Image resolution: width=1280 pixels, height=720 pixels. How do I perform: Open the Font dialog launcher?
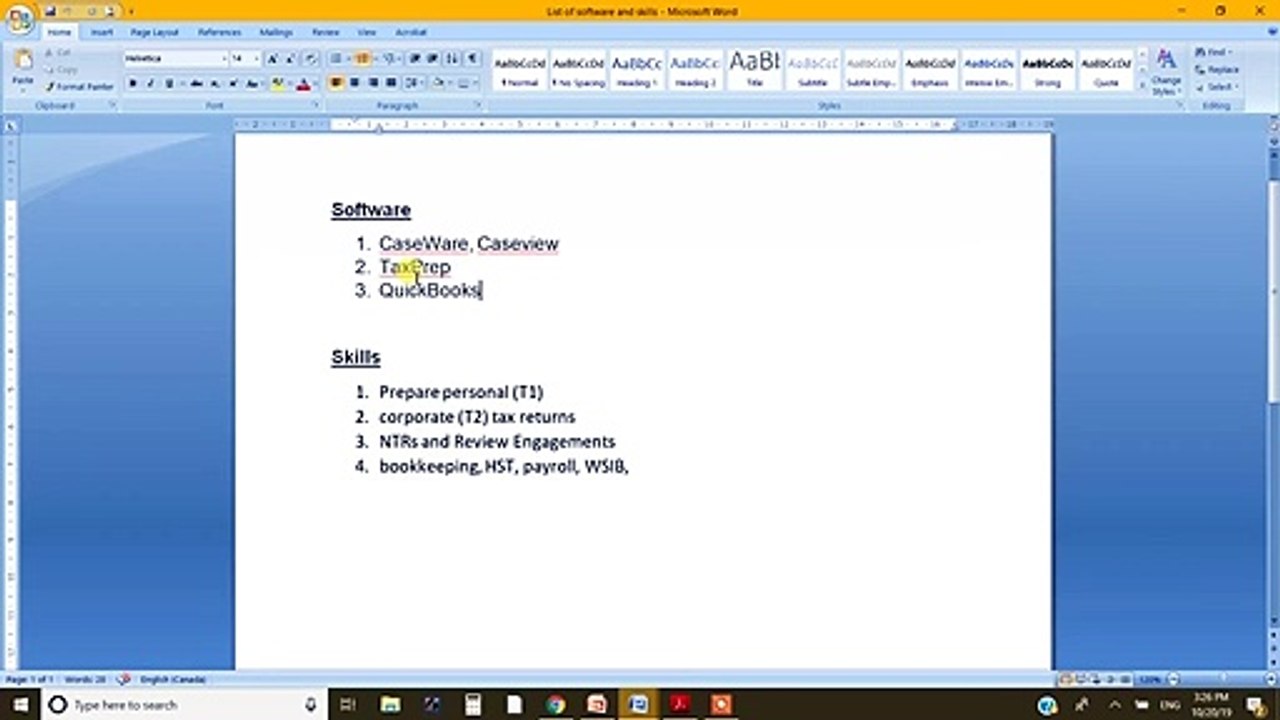(x=316, y=104)
